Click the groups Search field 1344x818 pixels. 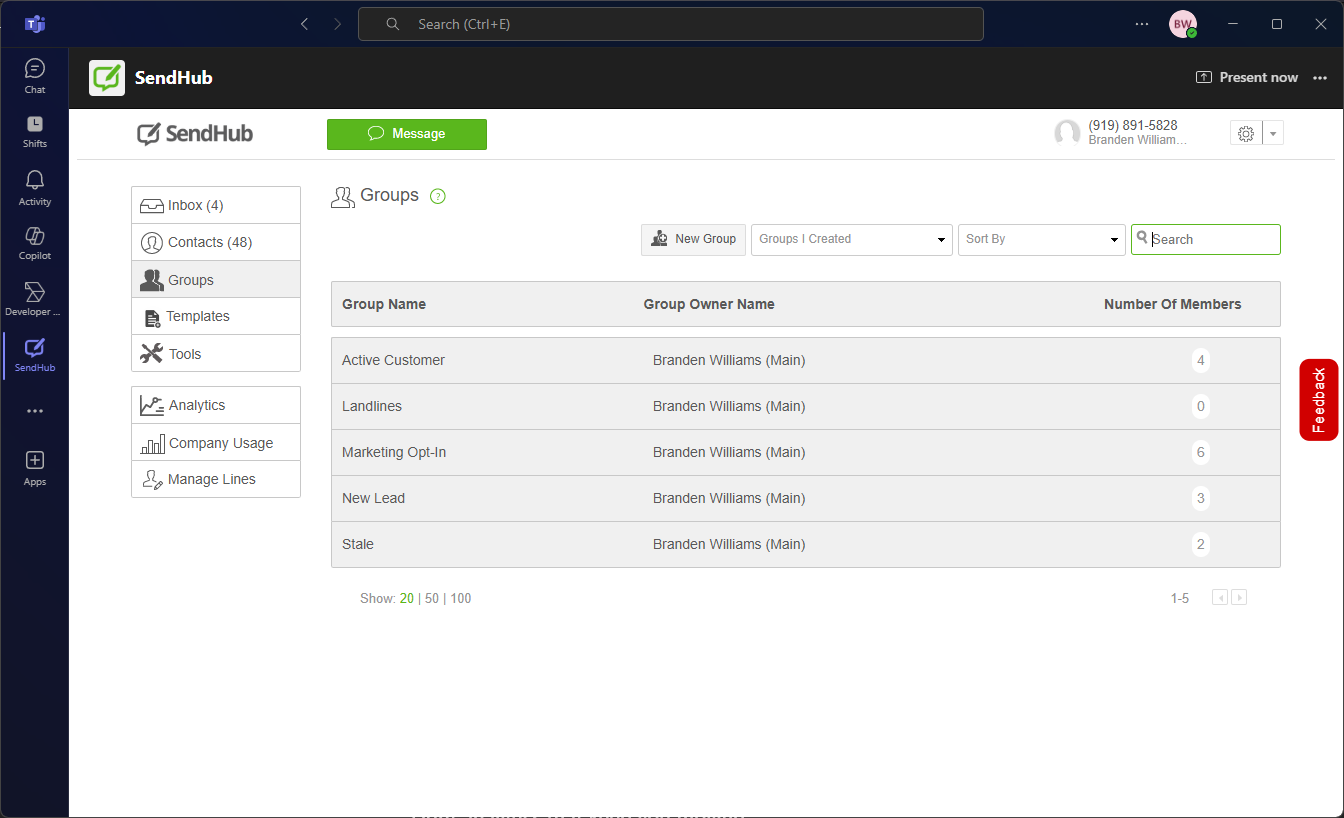click(x=1212, y=240)
